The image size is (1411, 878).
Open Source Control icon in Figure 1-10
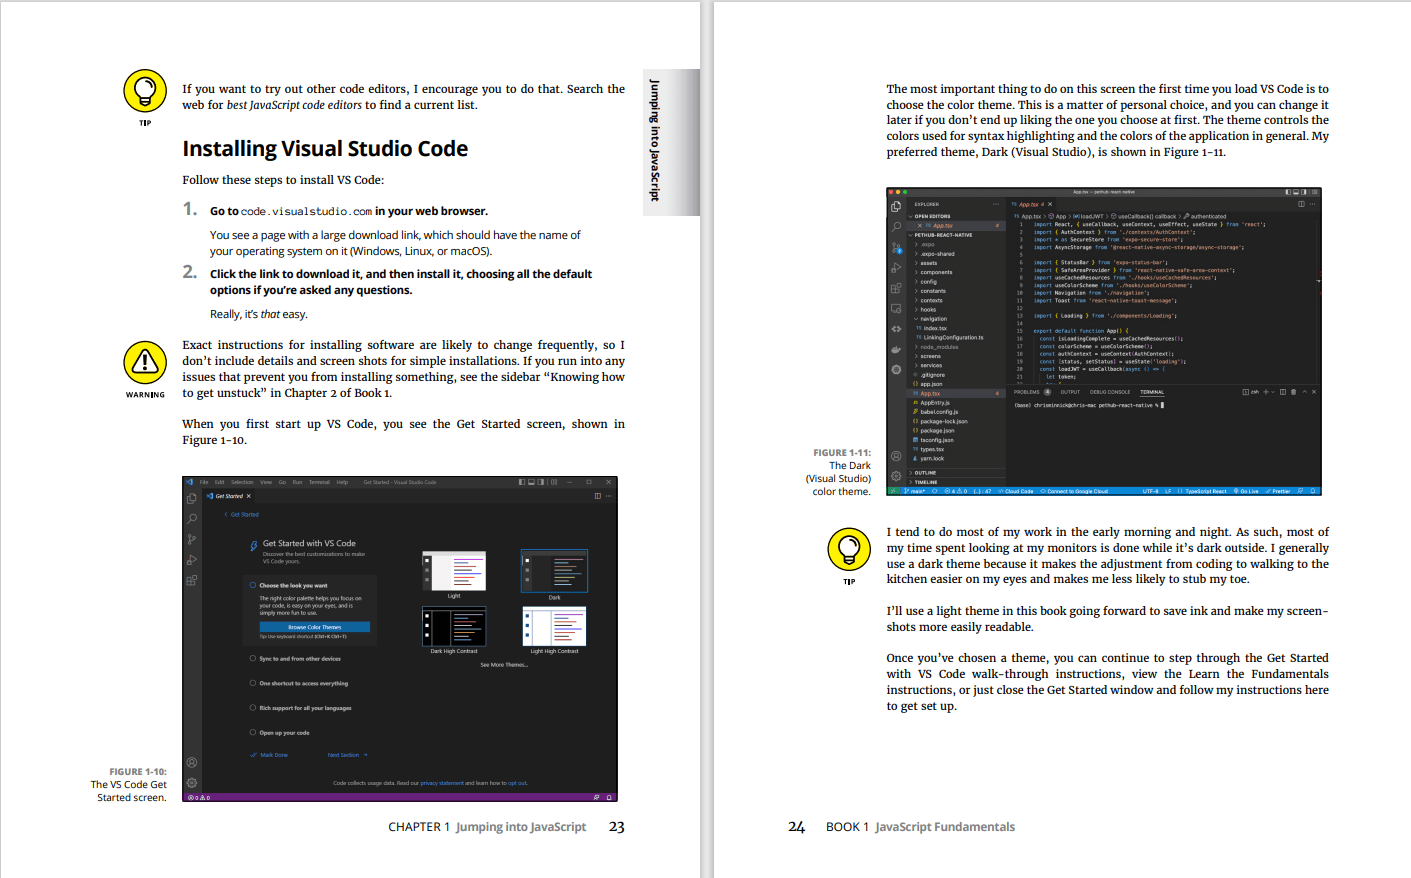(x=191, y=539)
